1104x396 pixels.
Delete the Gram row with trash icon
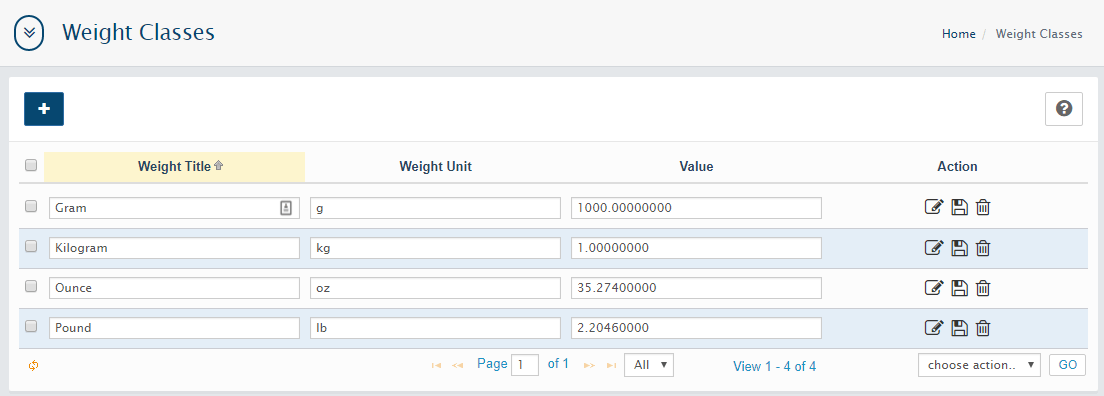pyautogui.click(x=984, y=207)
